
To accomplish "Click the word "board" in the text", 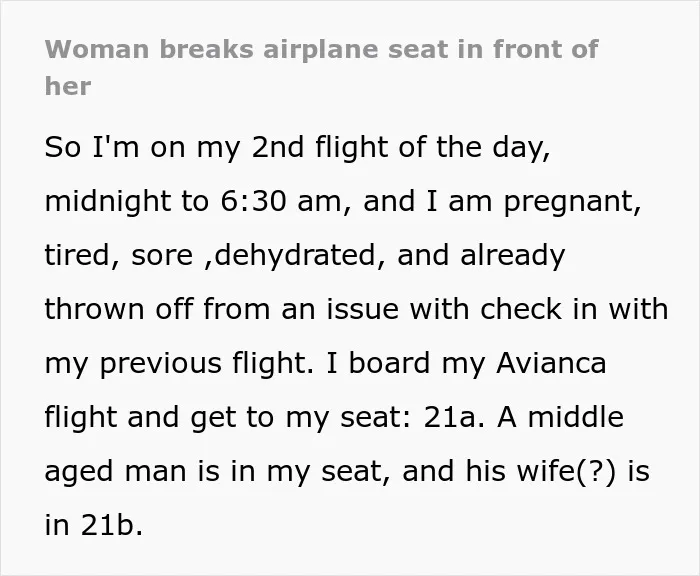I will pos(389,363).
